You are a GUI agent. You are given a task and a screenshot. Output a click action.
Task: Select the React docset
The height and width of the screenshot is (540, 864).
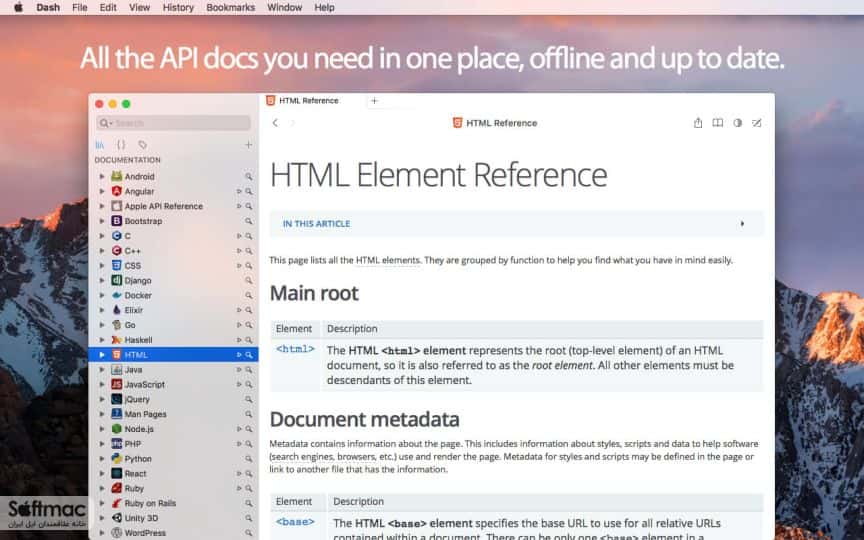click(173, 473)
